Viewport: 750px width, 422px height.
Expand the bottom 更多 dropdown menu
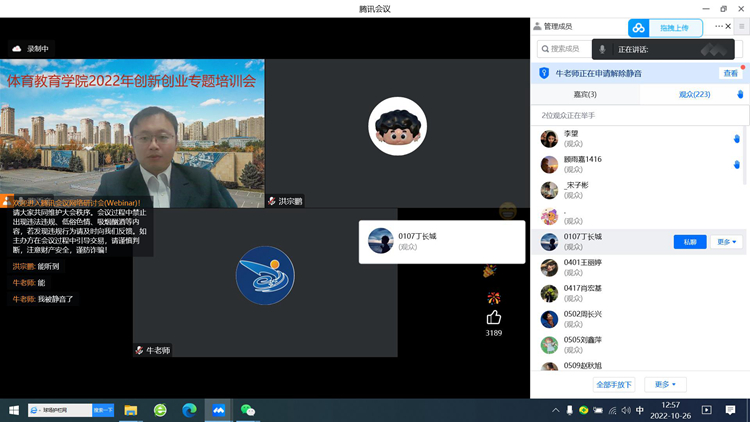click(665, 384)
